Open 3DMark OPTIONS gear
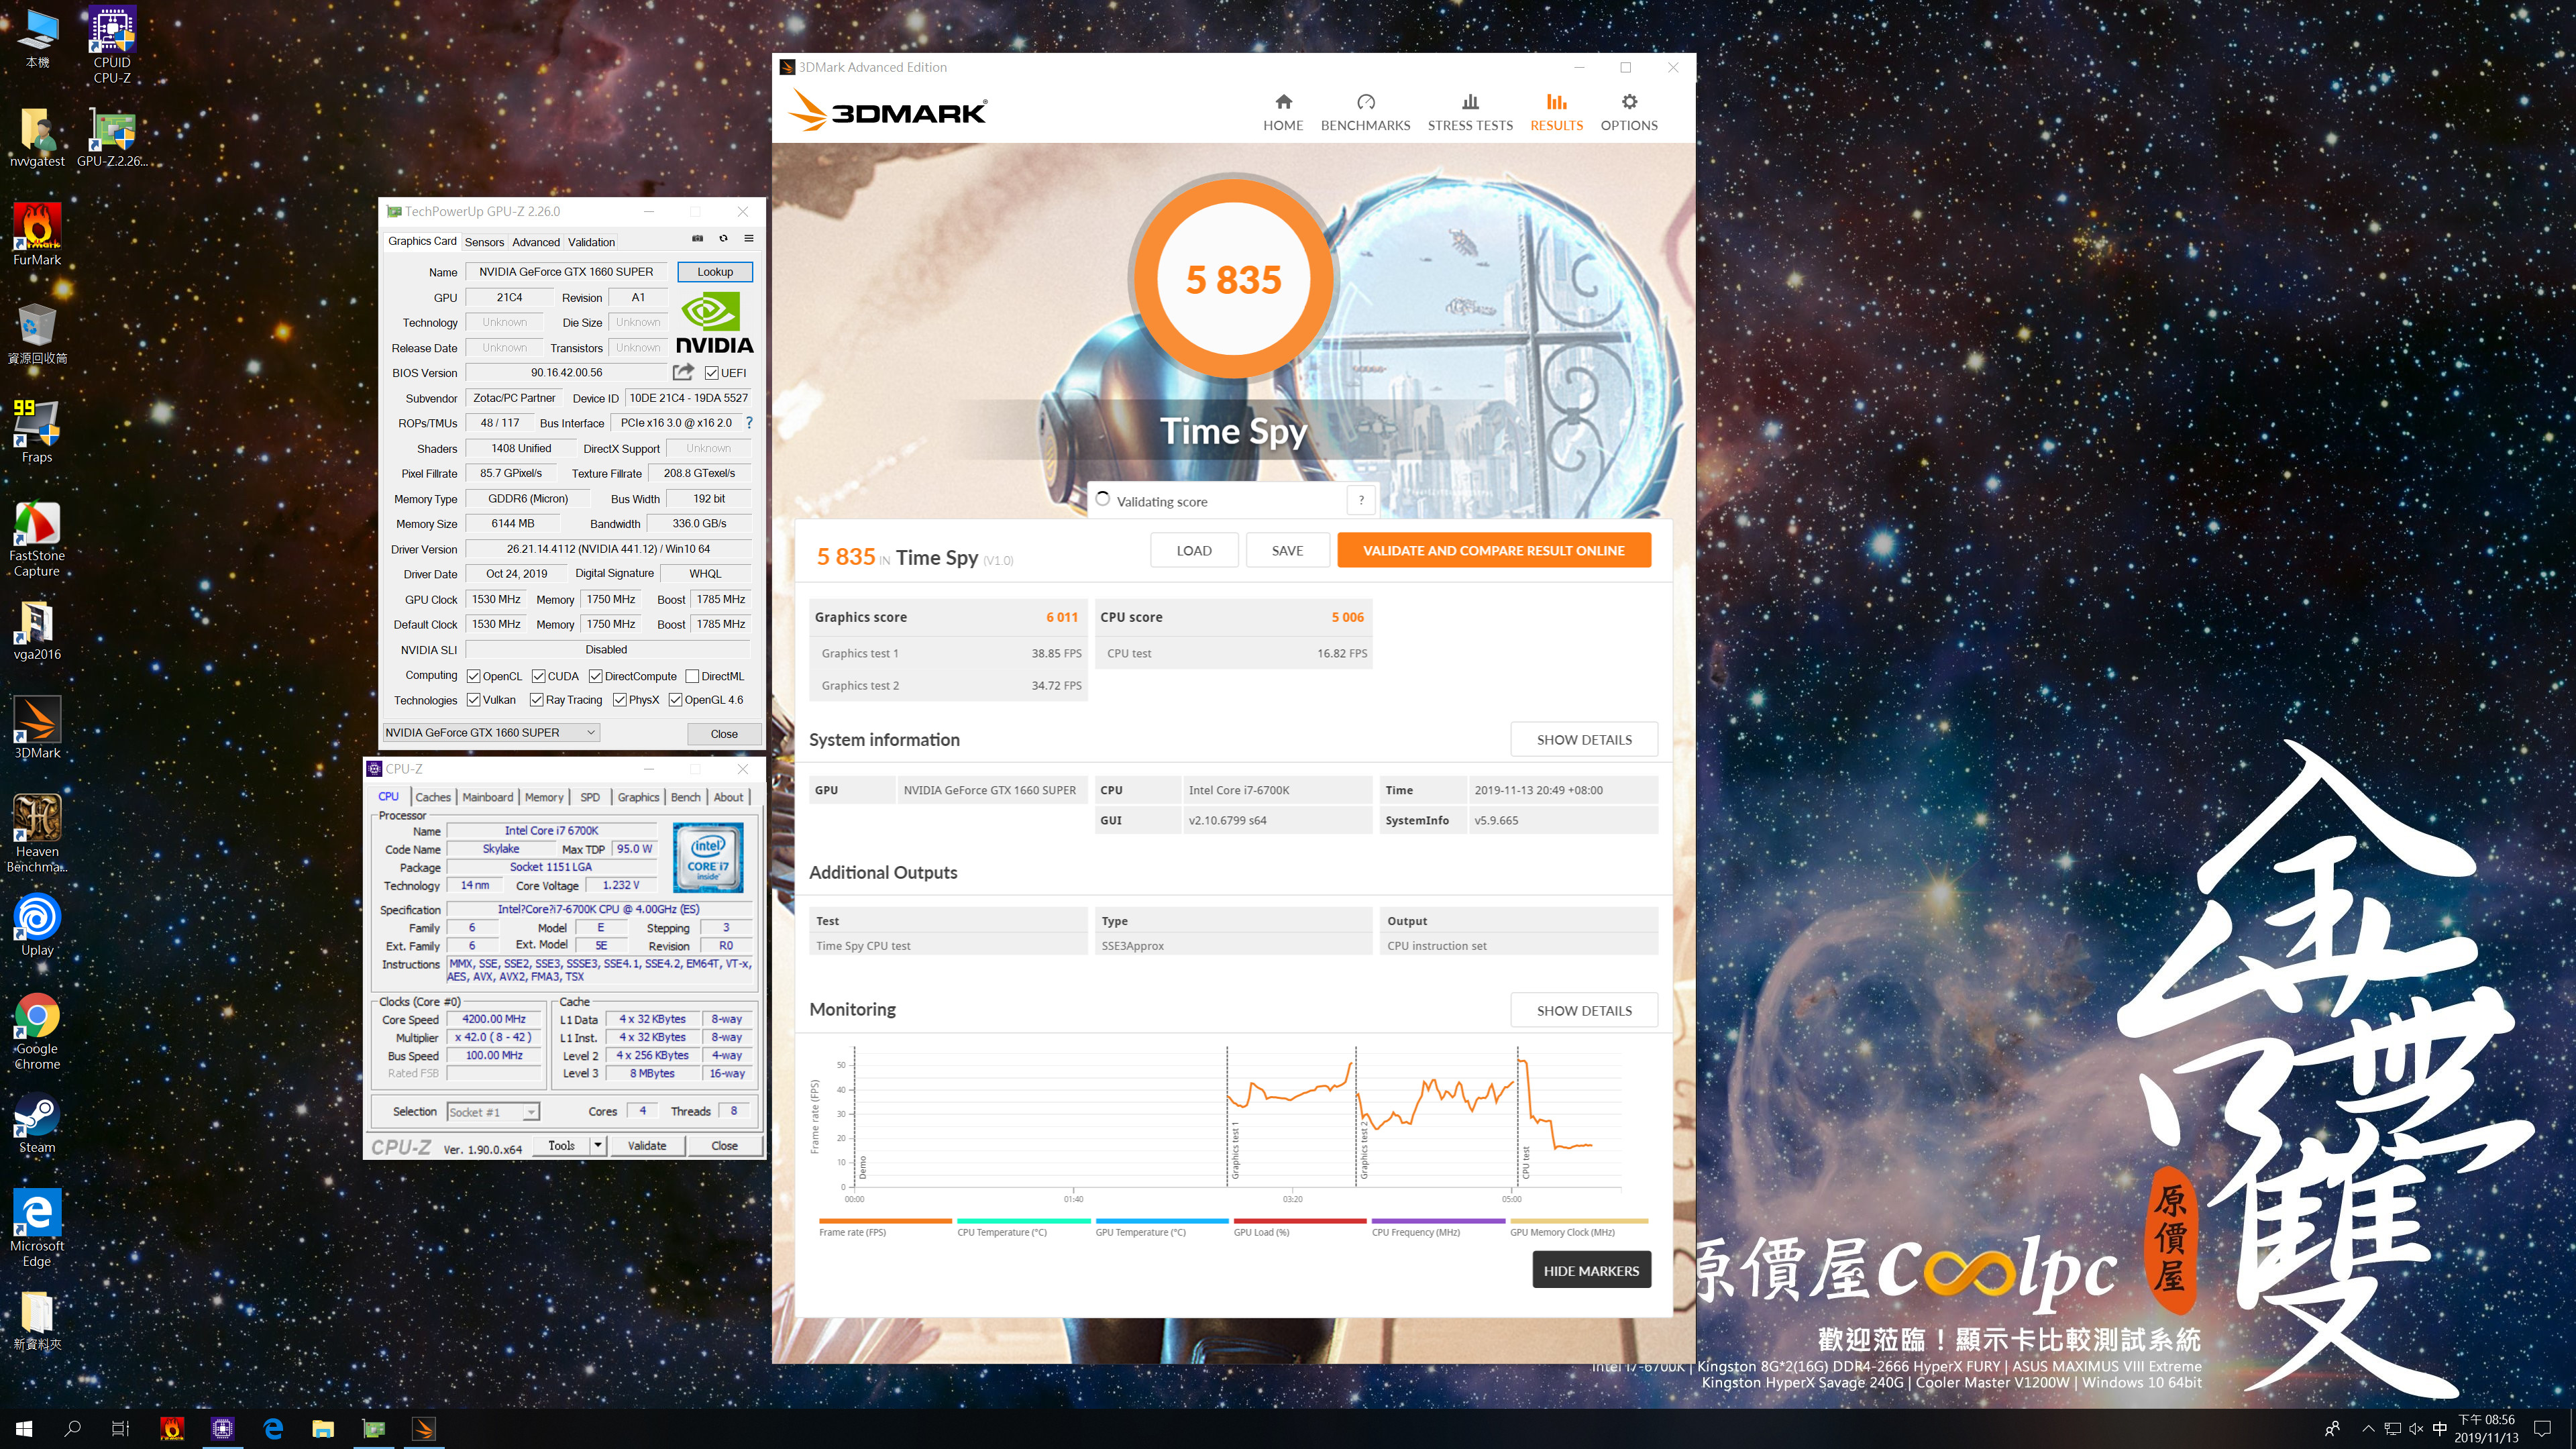Viewport: 2576px width, 1449px height. click(1629, 112)
